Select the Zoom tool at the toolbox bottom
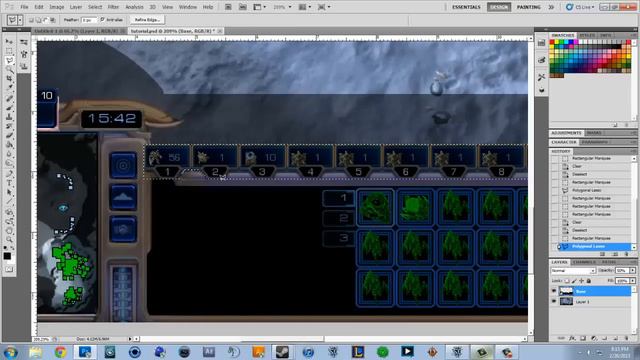This screenshot has height=360, width=640. click(9, 240)
